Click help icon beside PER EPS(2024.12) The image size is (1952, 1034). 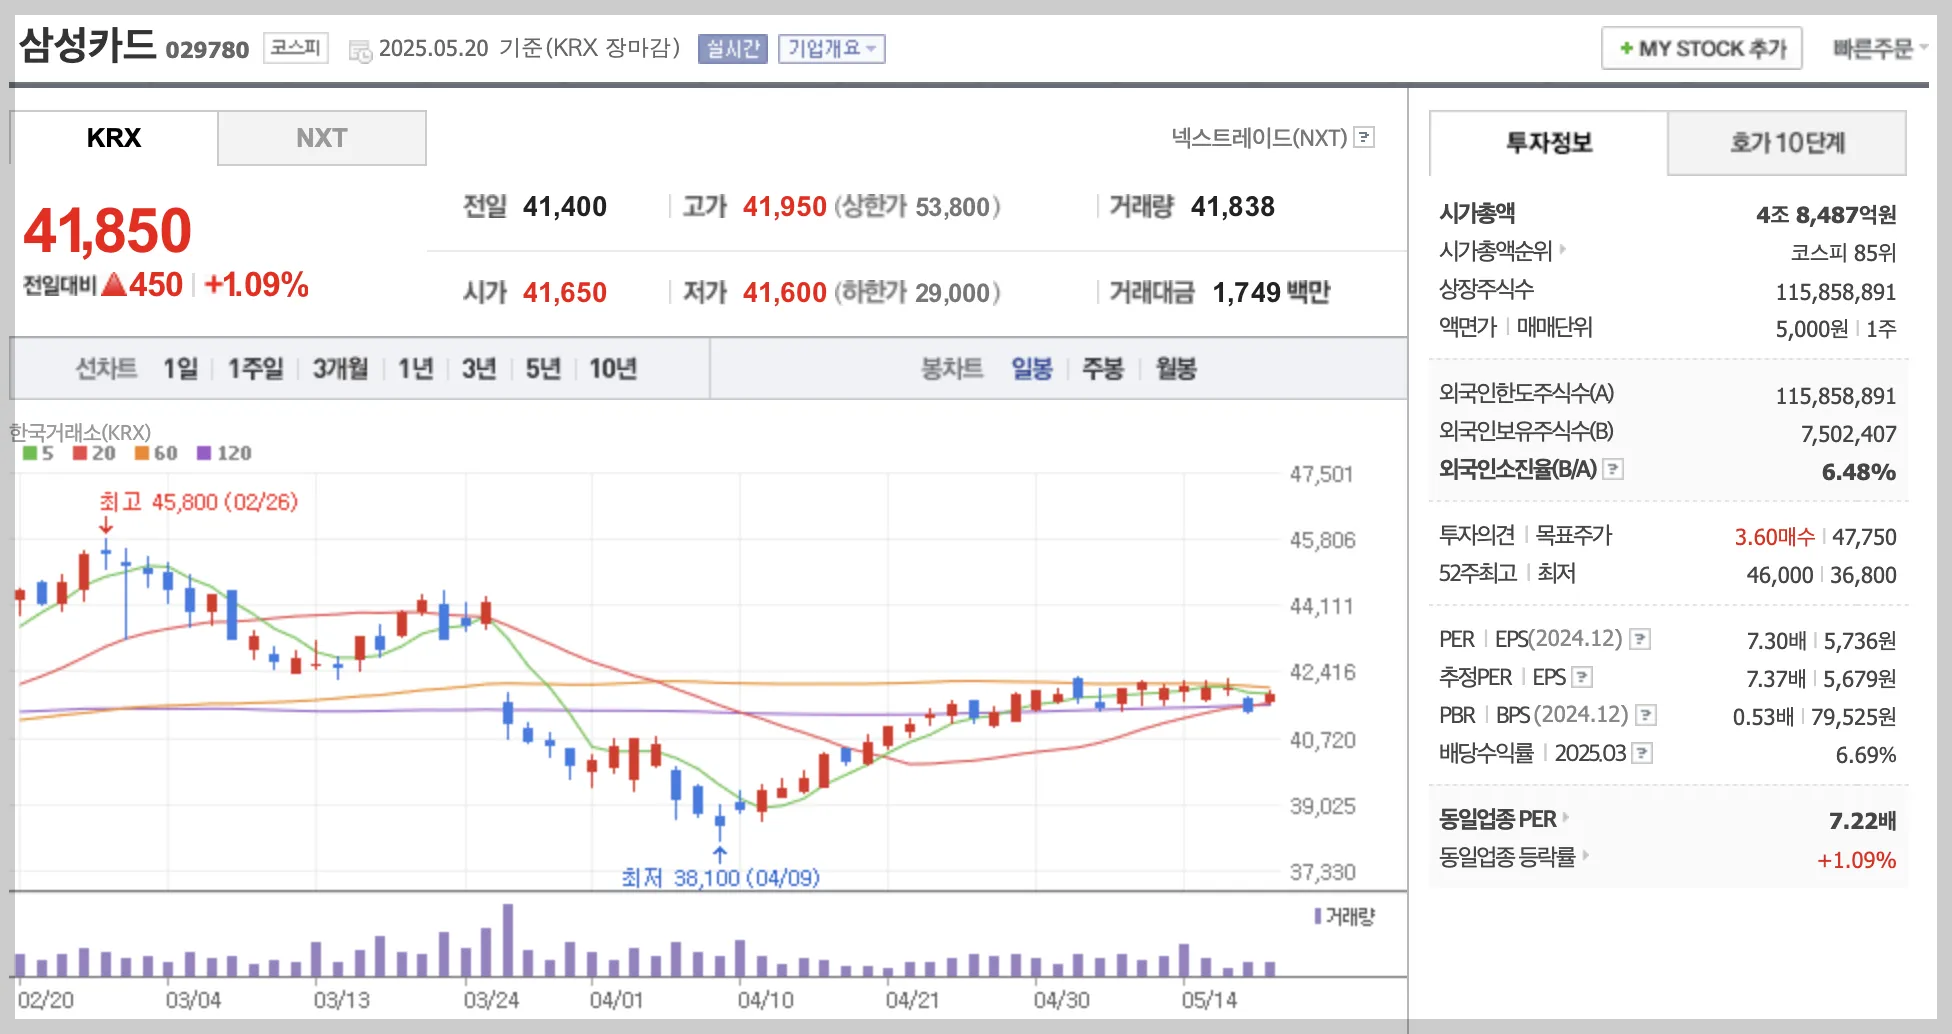[x=1640, y=639]
